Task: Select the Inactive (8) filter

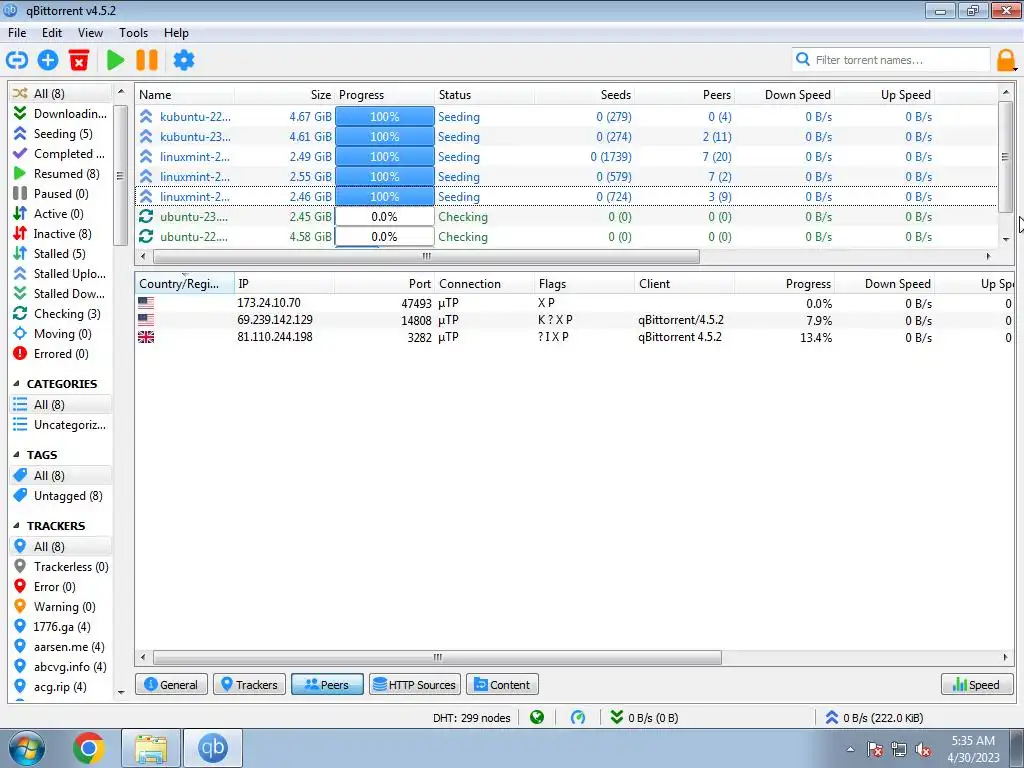Action: 61,234
